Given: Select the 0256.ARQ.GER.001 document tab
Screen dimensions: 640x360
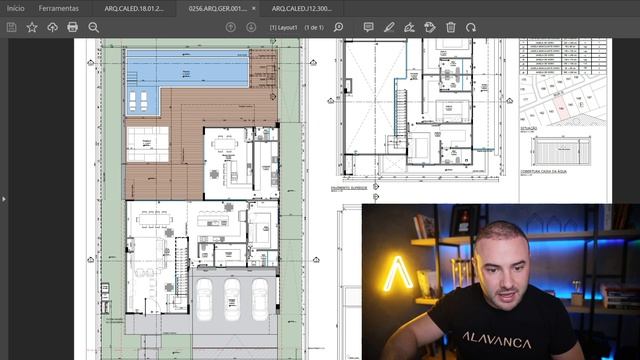Looking at the screenshot, I should point(218,8).
